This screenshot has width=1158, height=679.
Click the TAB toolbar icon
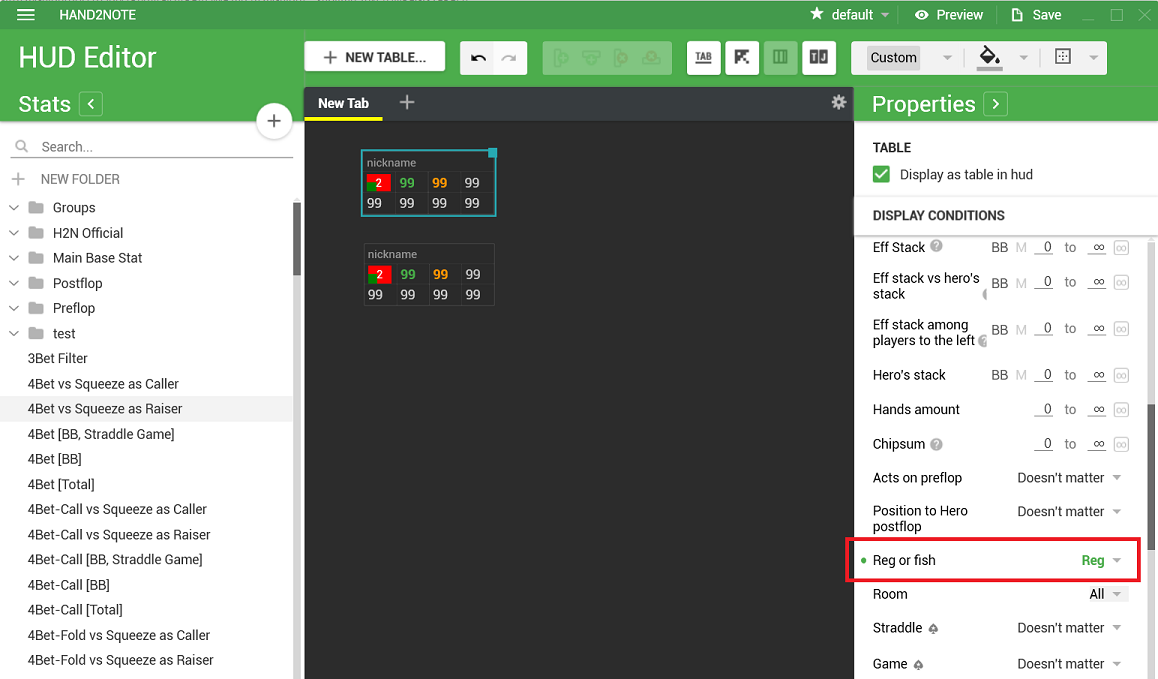tap(704, 58)
